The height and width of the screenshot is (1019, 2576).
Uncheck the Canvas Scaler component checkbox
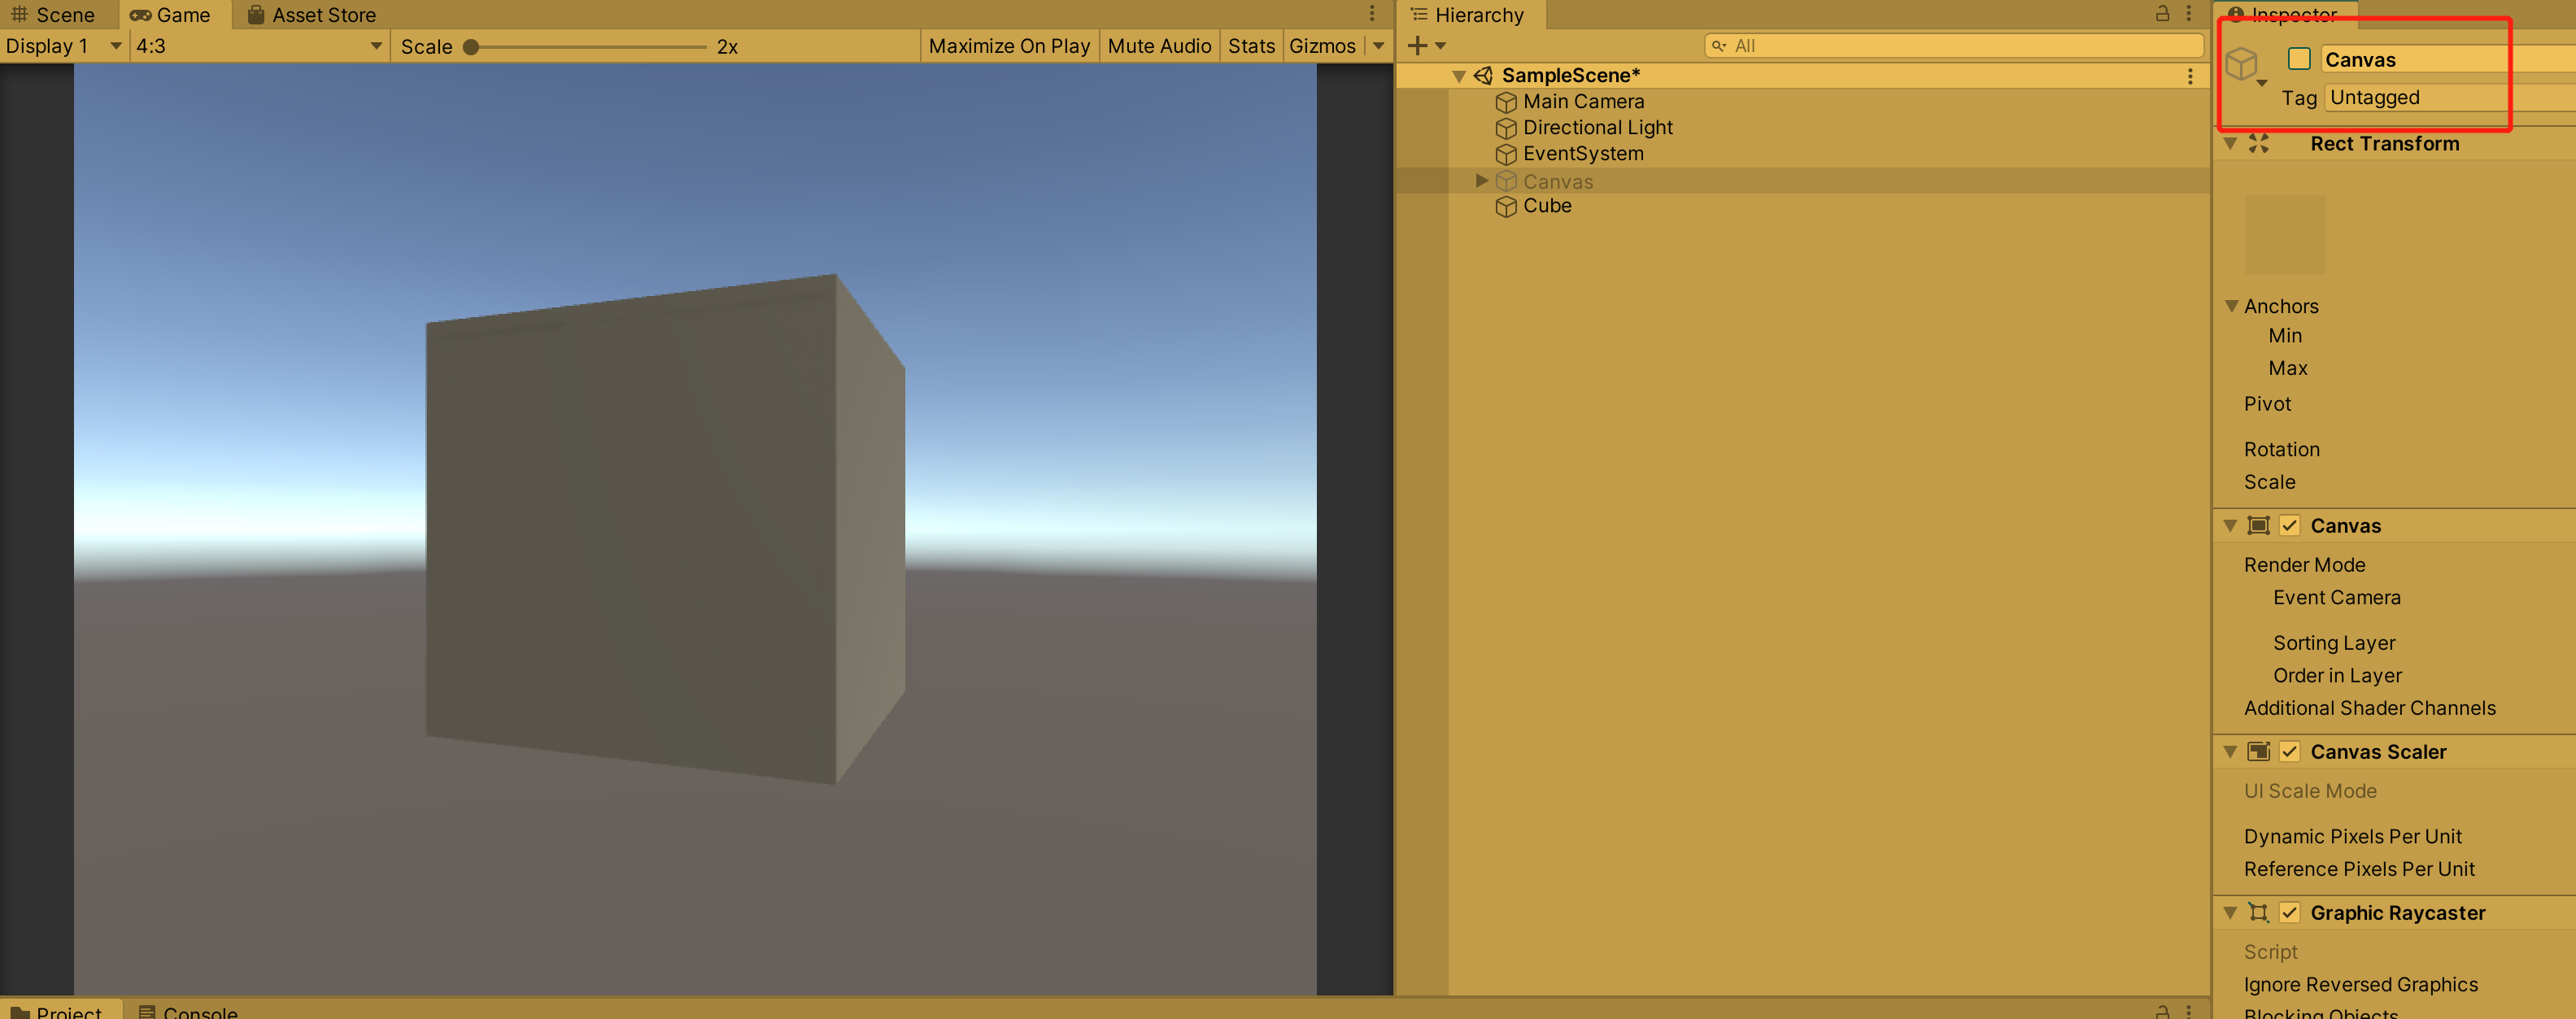click(2290, 752)
